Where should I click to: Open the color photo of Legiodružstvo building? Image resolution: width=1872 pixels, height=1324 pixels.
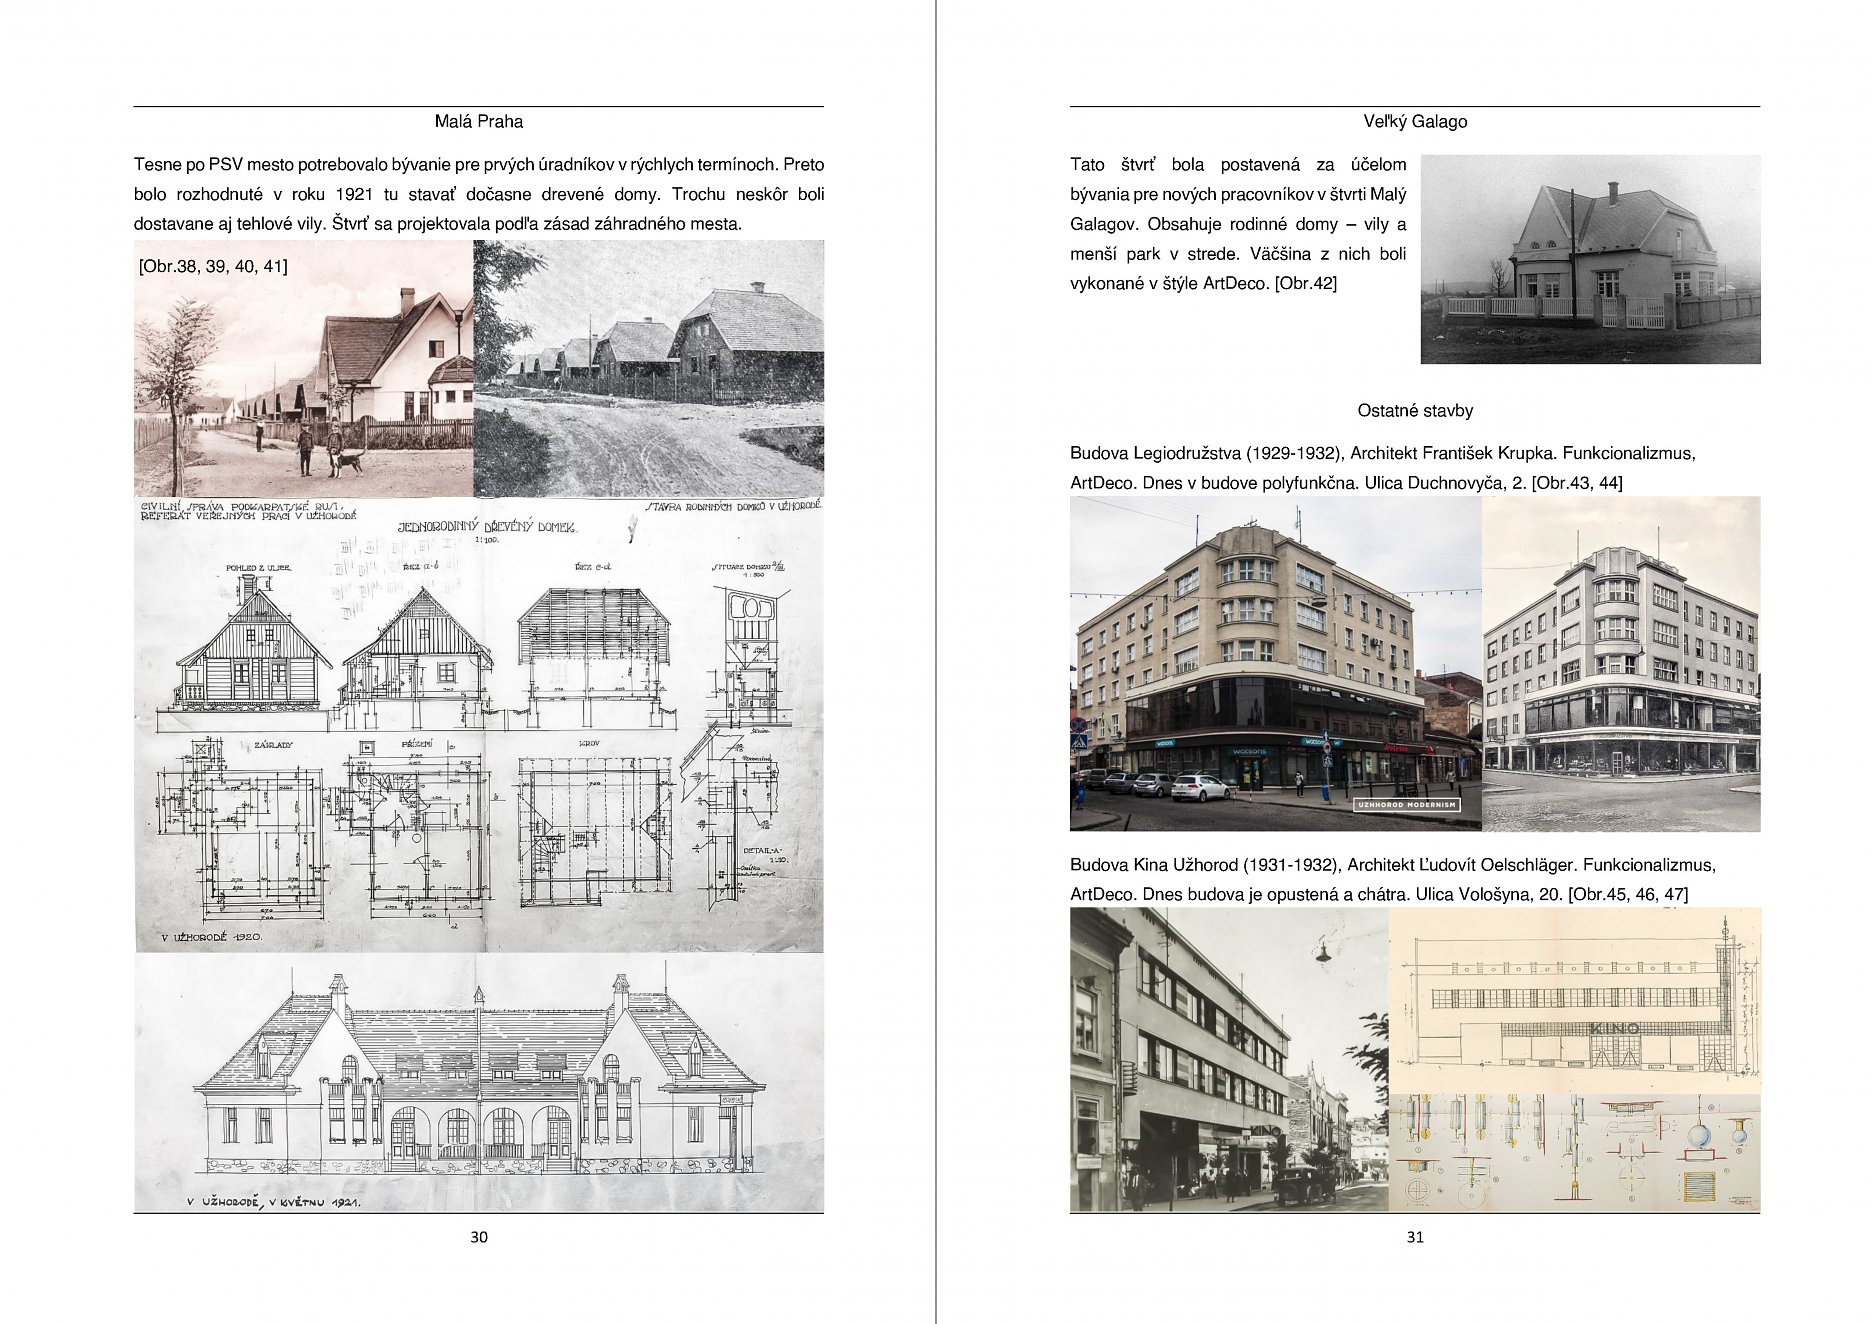(x=1274, y=663)
